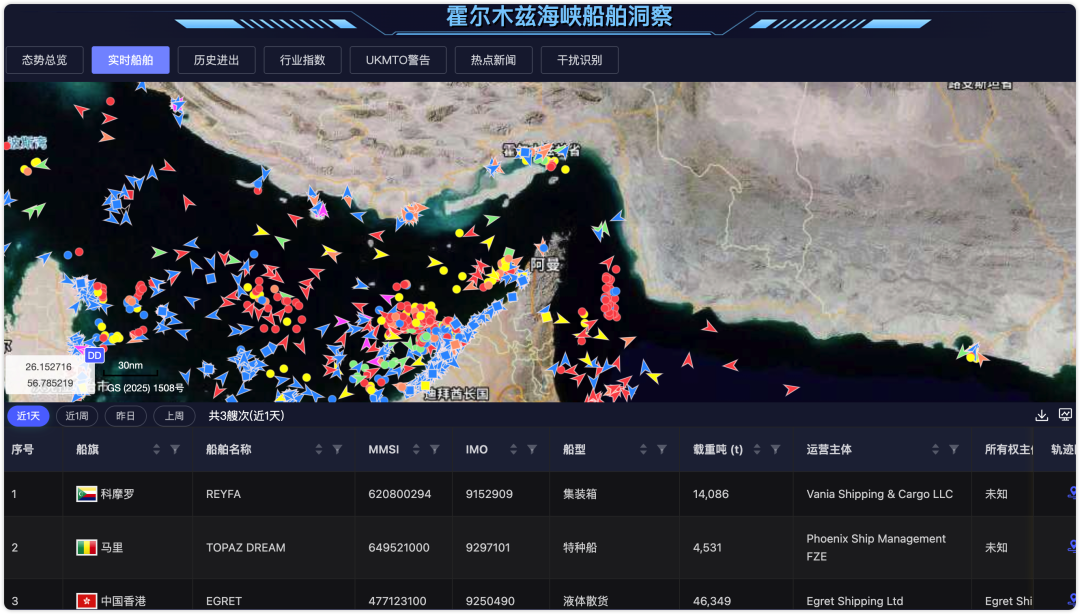Click the Hong Kong flag in the EGRET row
The height and width of the screenshot is (614, 1080).
87,601
